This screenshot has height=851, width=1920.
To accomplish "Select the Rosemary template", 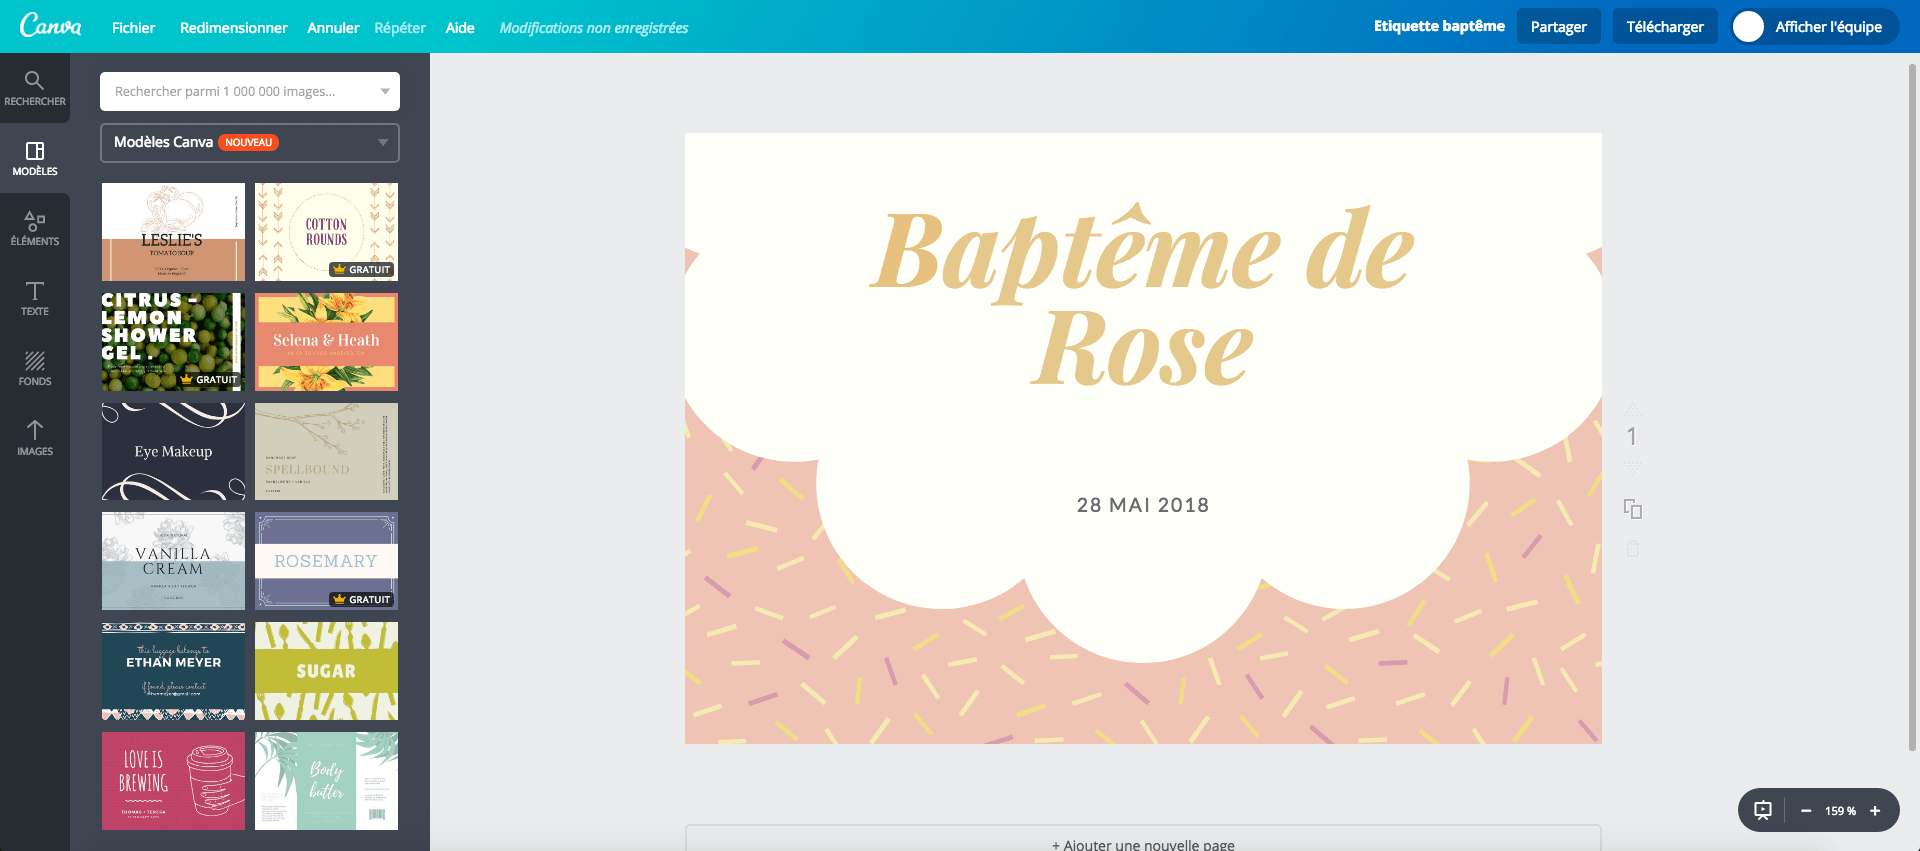I will click(326, 561).
